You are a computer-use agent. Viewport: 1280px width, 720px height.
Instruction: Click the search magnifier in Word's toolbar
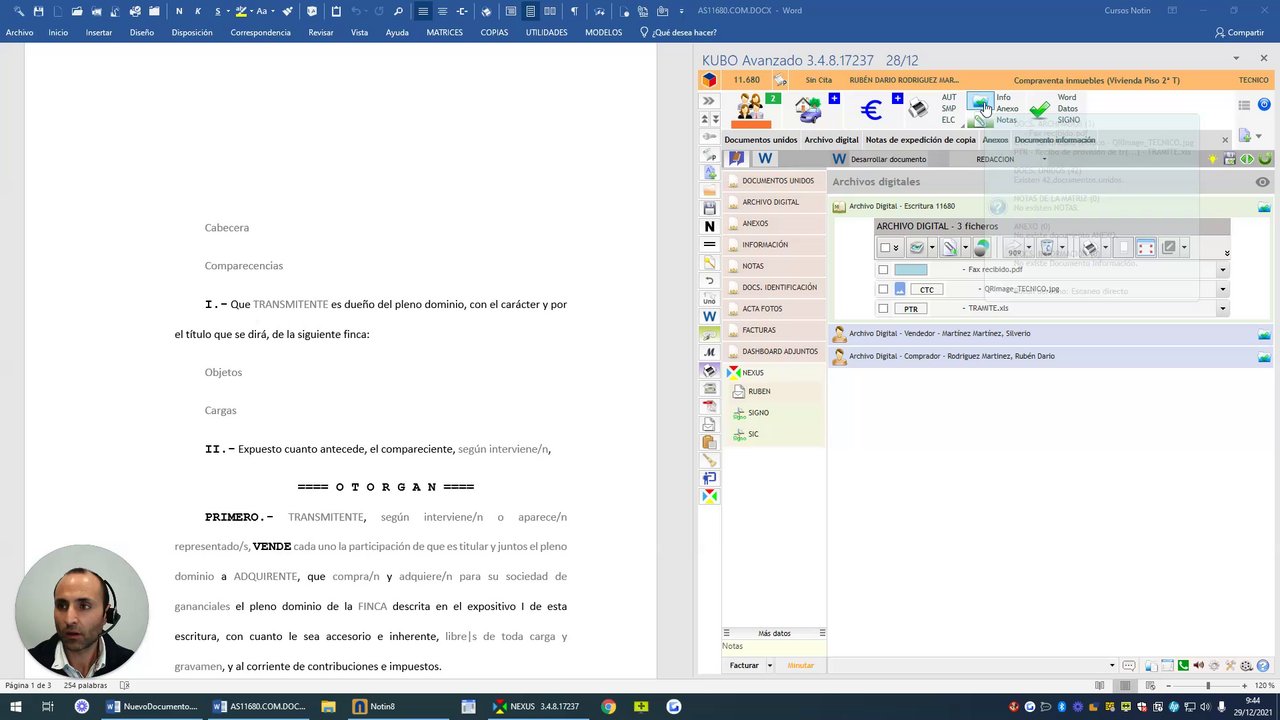(x=398, y=11)
